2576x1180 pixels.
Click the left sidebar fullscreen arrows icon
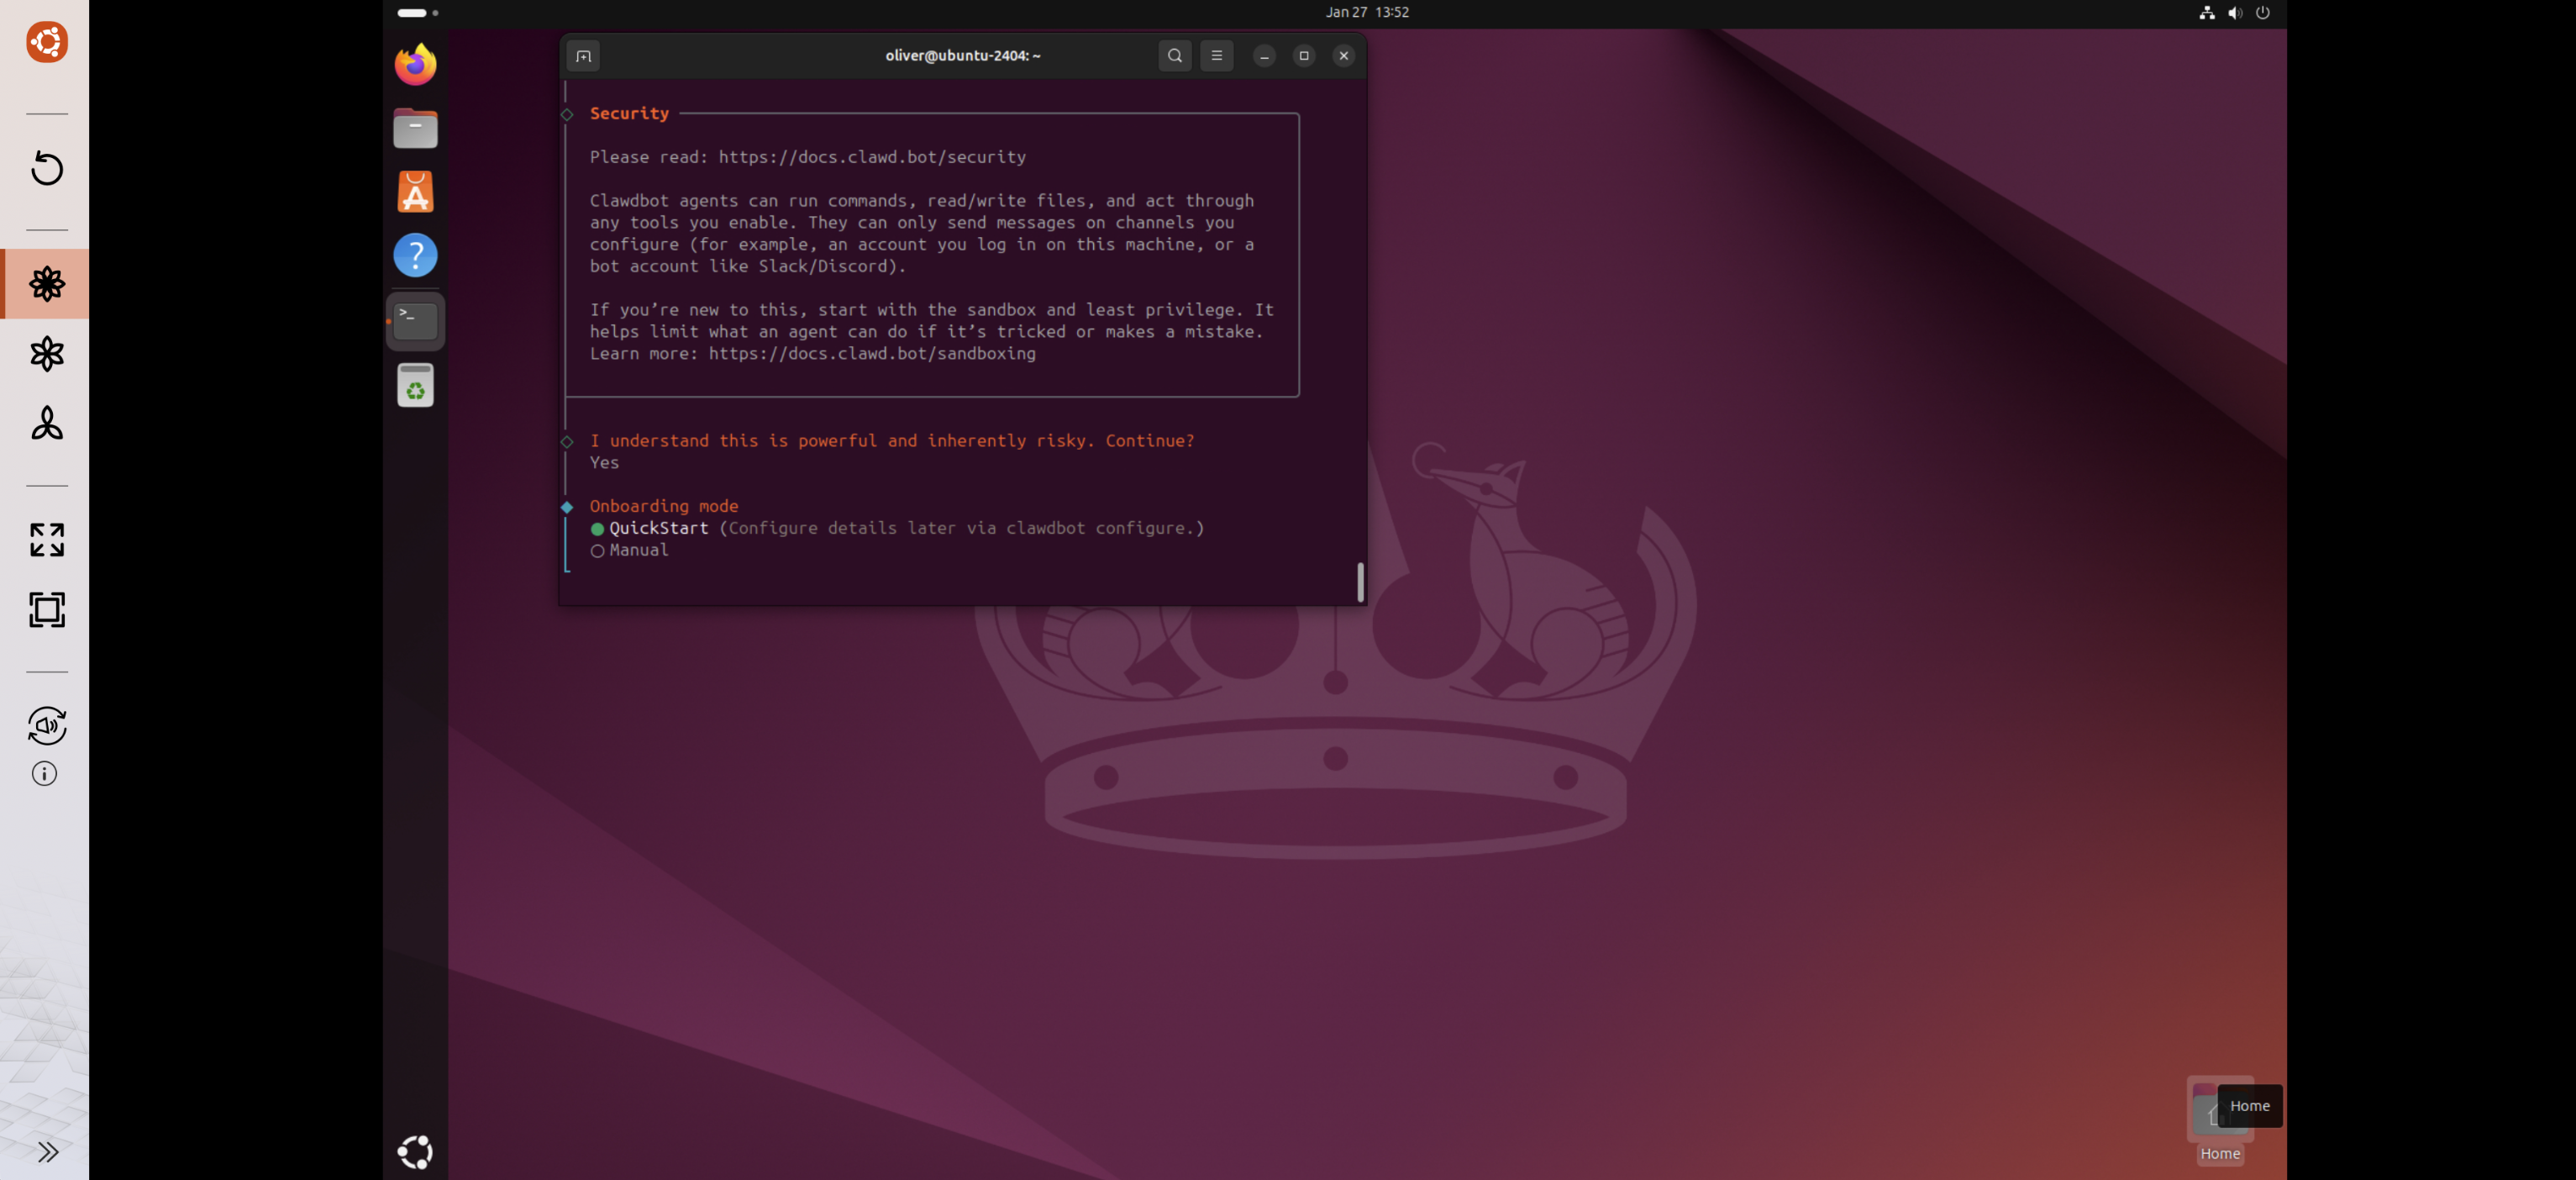(x=47, y=540)
